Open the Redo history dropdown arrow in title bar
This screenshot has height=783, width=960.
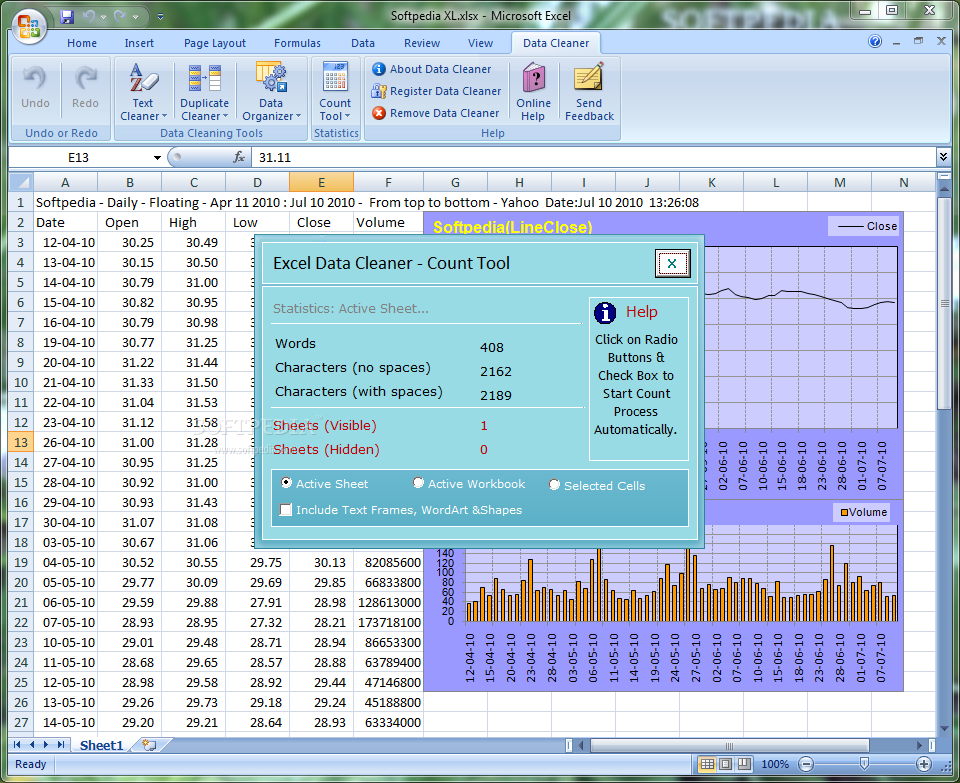(135, 17)
